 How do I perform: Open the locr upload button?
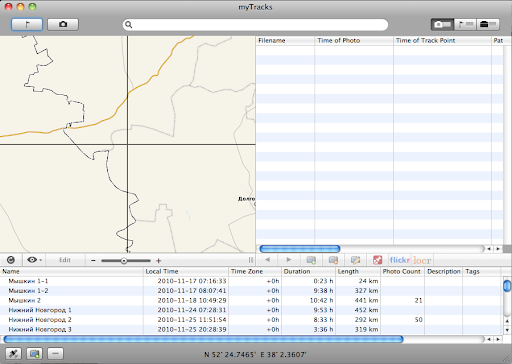click(422, 260)
